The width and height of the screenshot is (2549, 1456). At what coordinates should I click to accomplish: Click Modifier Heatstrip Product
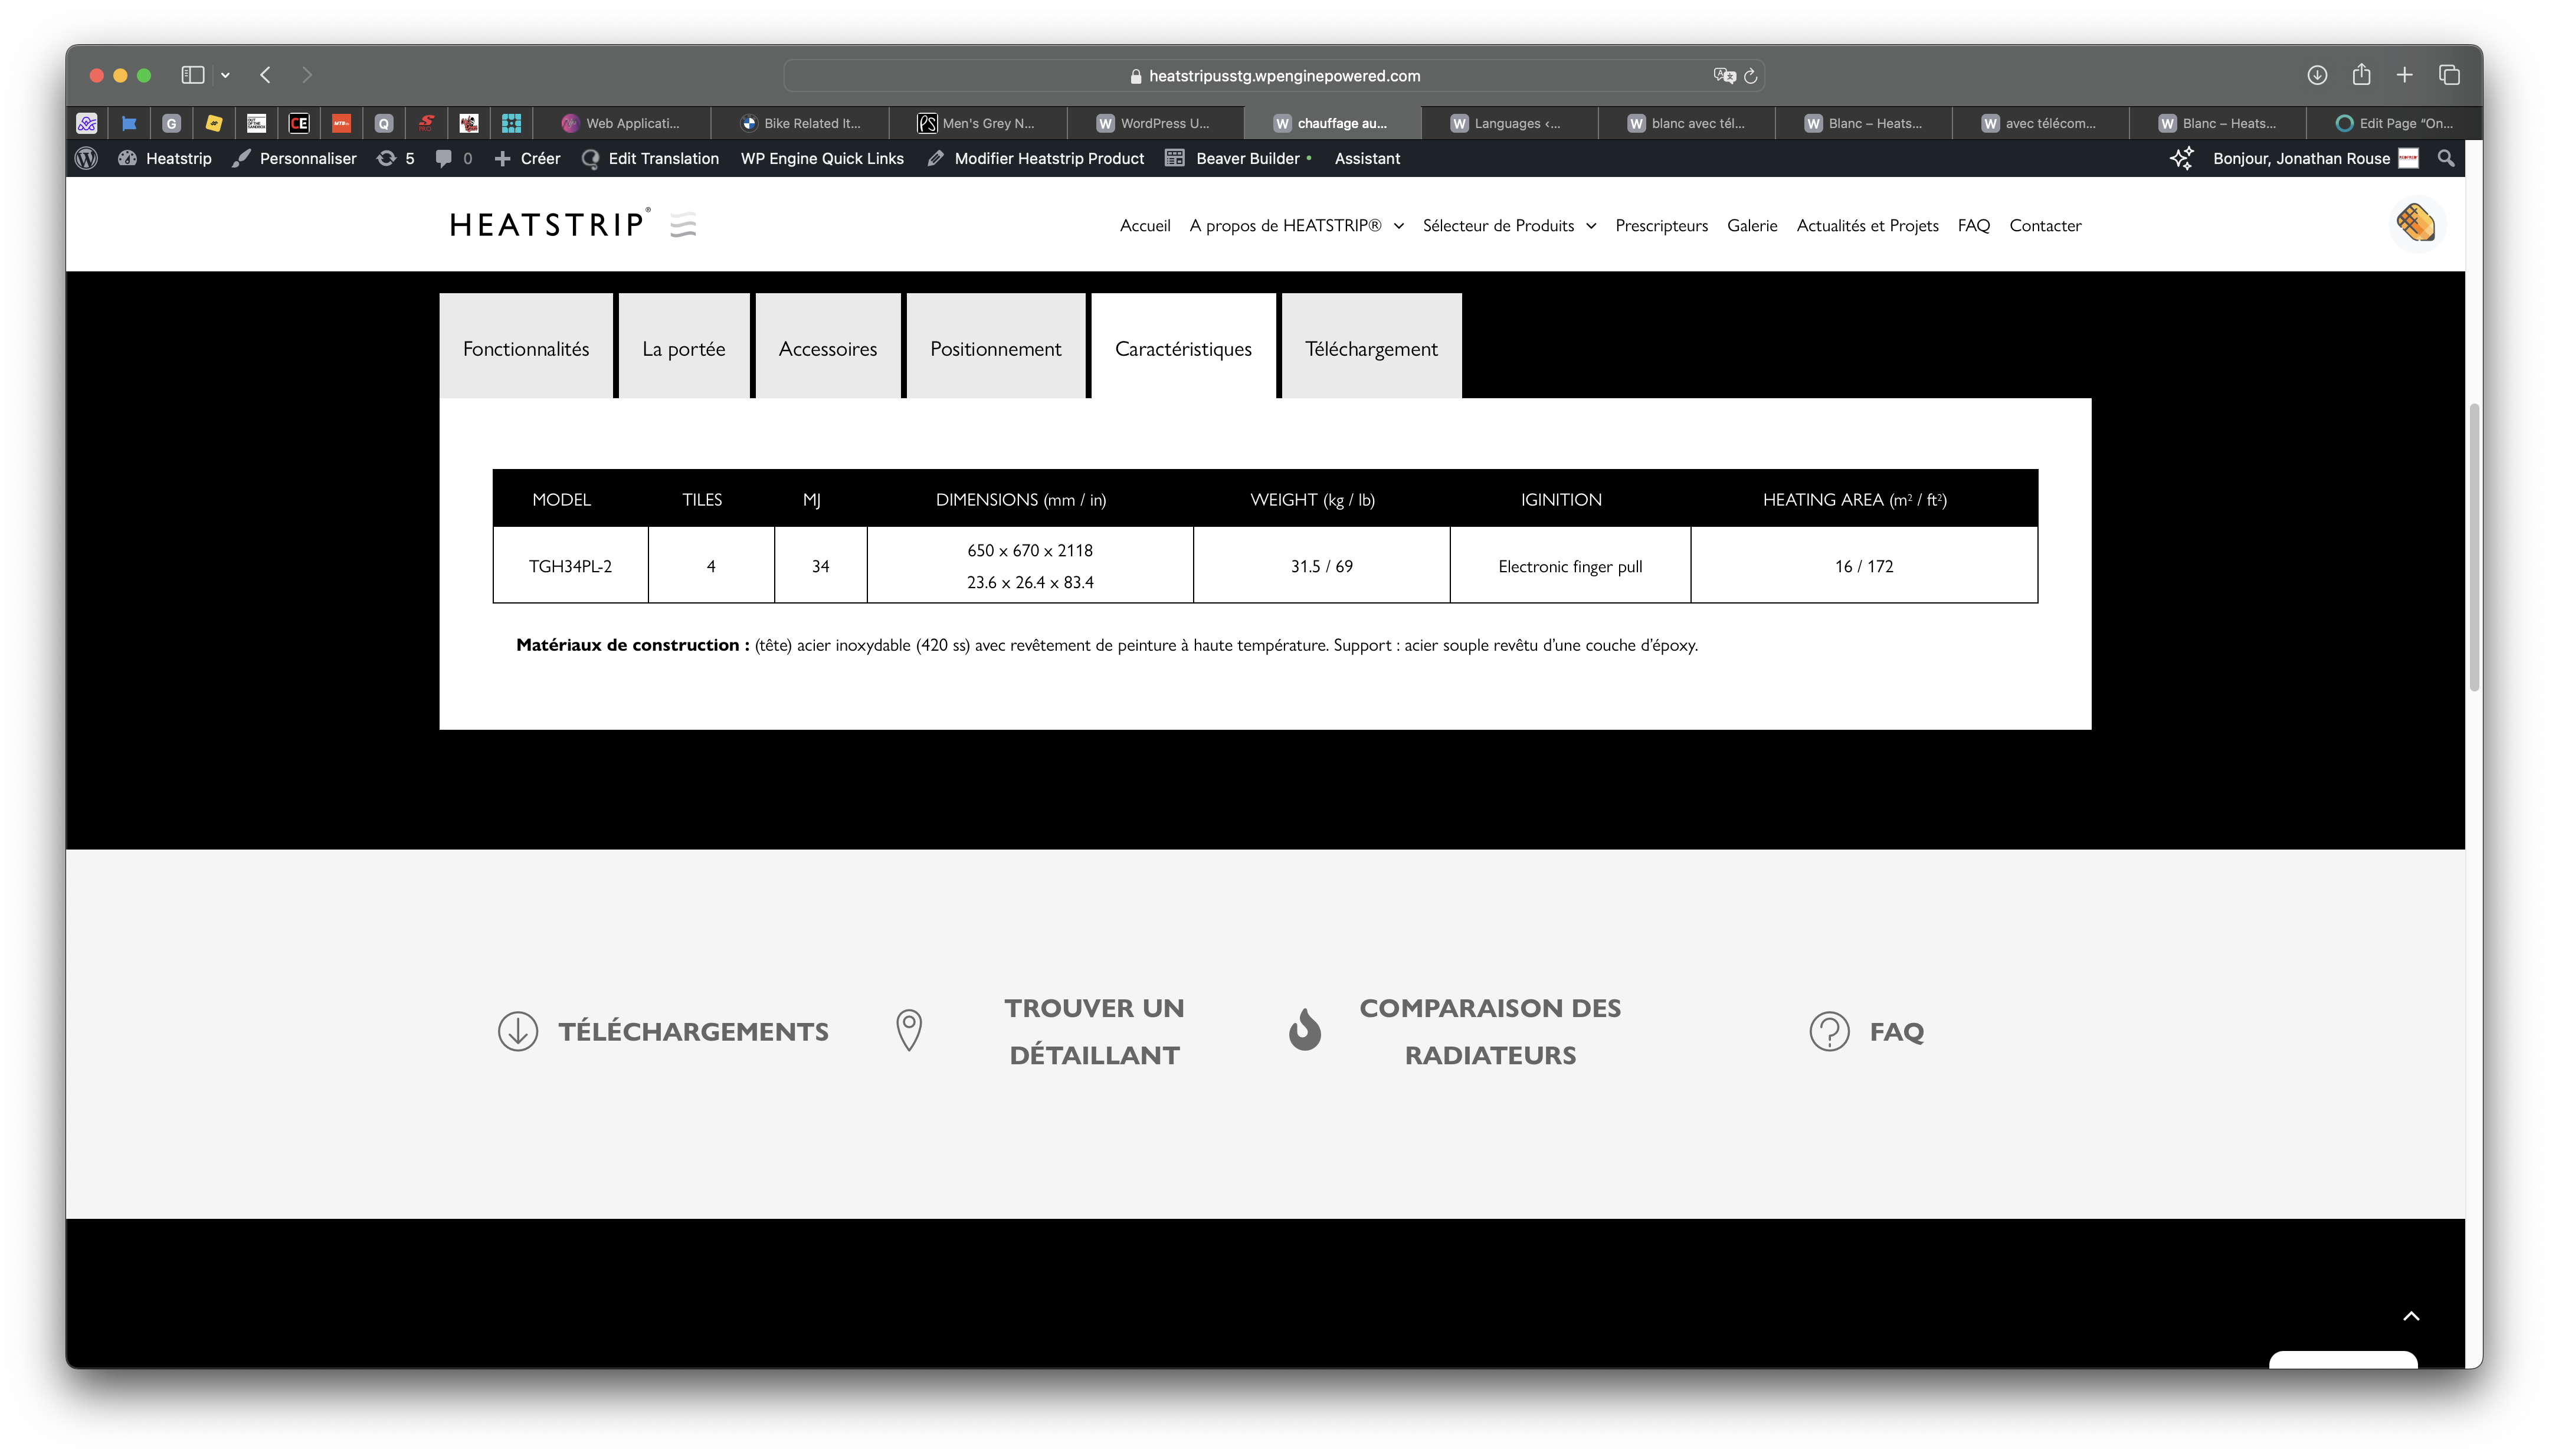click(1035, 158)
